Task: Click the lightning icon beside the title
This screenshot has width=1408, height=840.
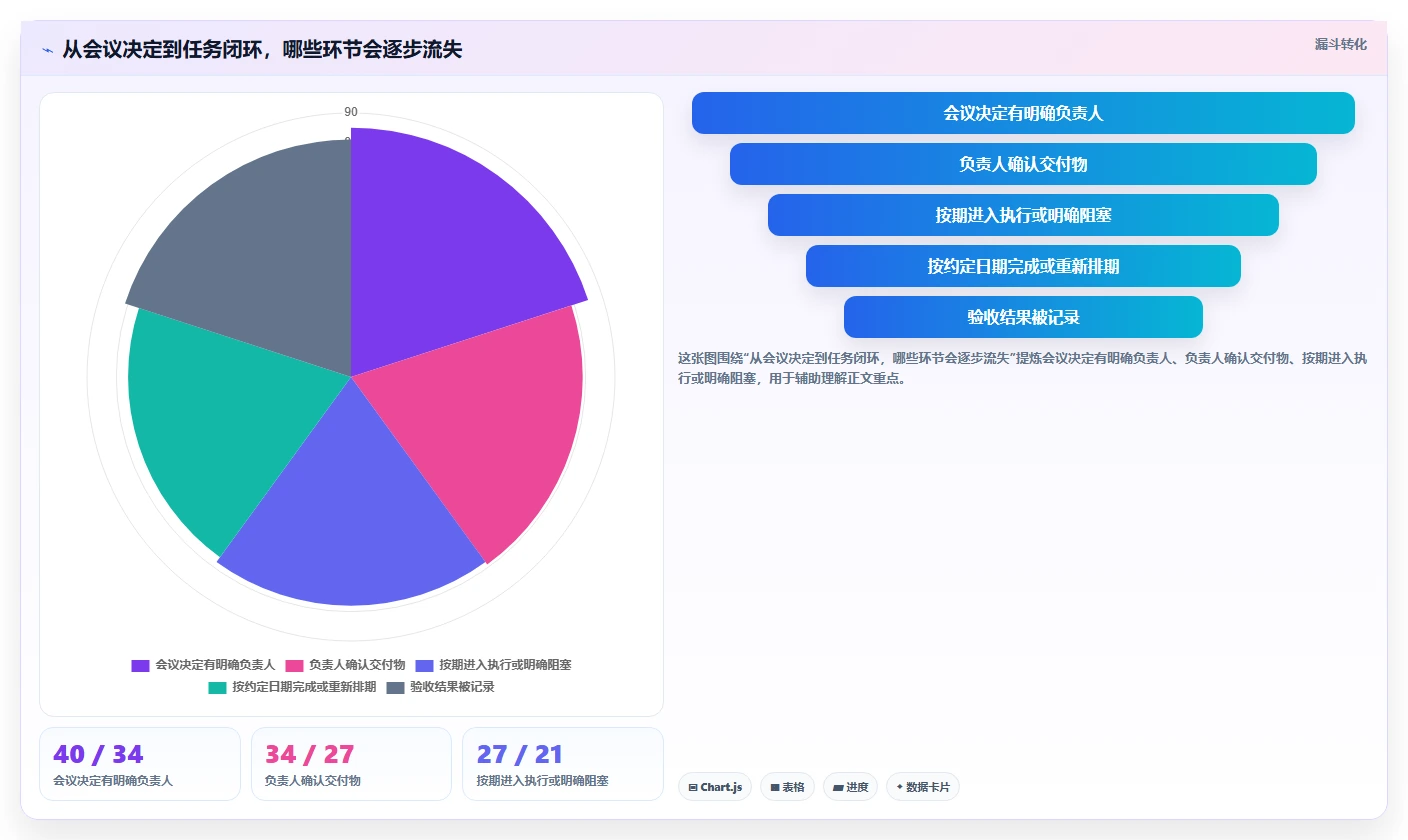Action: 48,50
